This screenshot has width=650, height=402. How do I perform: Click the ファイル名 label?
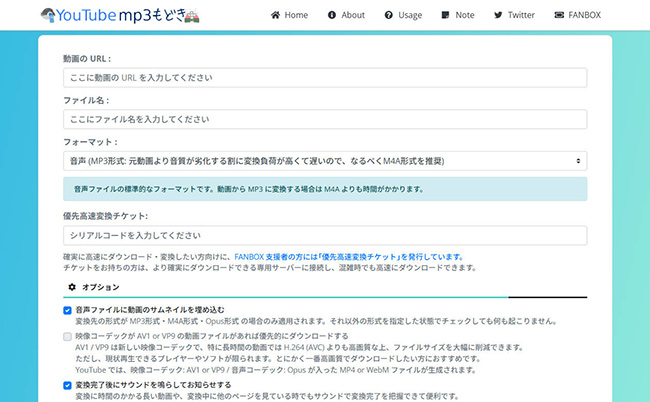tap(86, 100)
